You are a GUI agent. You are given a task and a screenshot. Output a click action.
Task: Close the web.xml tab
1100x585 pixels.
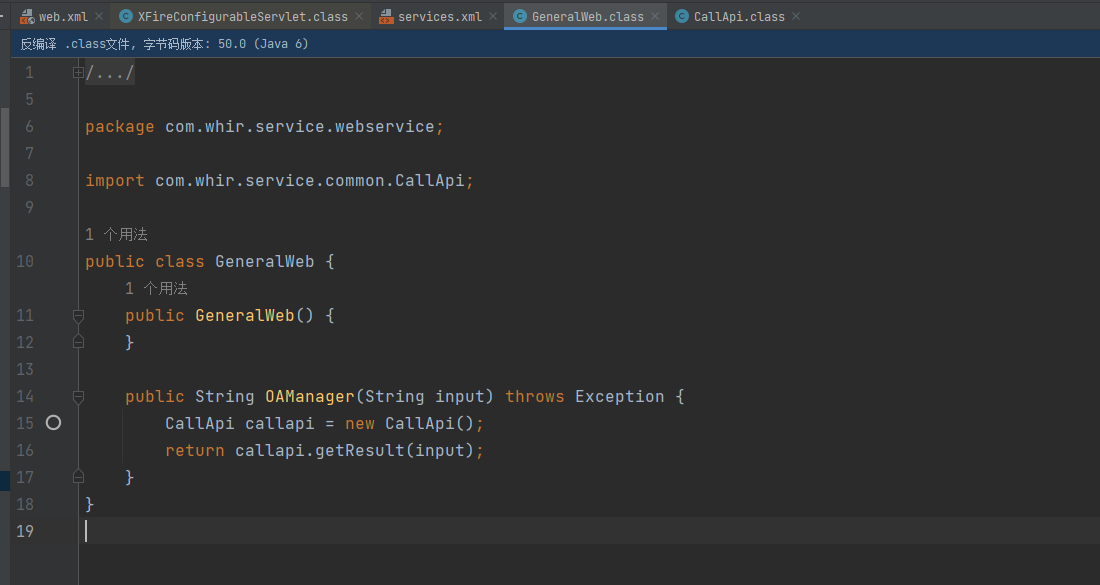coord(99,17)
